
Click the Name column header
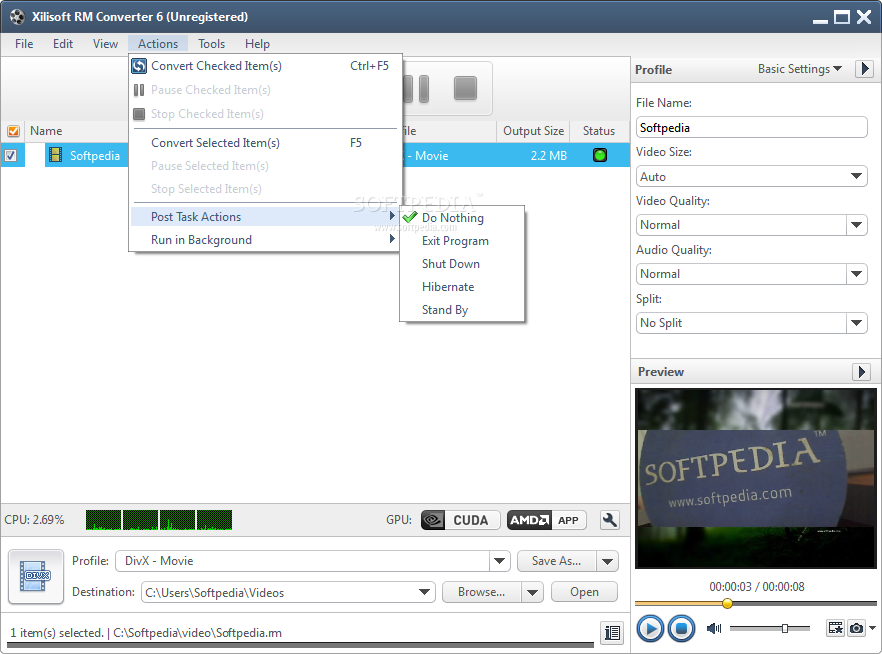point(46,131)
